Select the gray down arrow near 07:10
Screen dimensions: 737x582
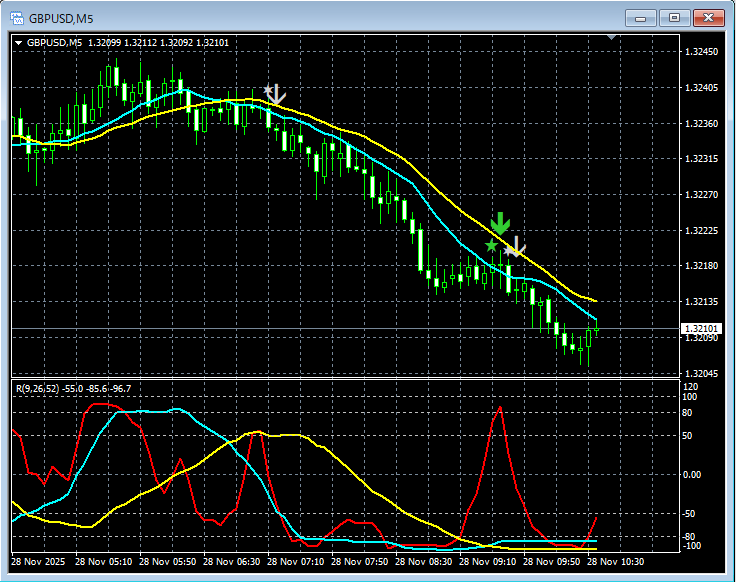pyautogui.click(x=276, y=94)
